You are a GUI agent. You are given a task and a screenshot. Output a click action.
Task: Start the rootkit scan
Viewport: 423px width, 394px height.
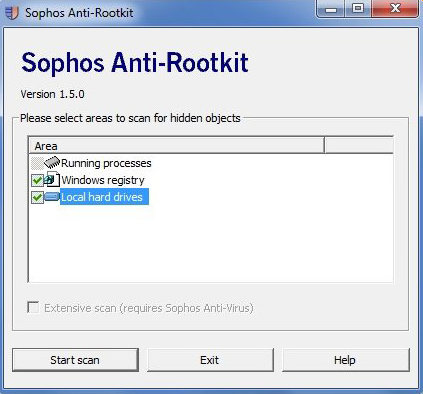(x=75, y=360)
